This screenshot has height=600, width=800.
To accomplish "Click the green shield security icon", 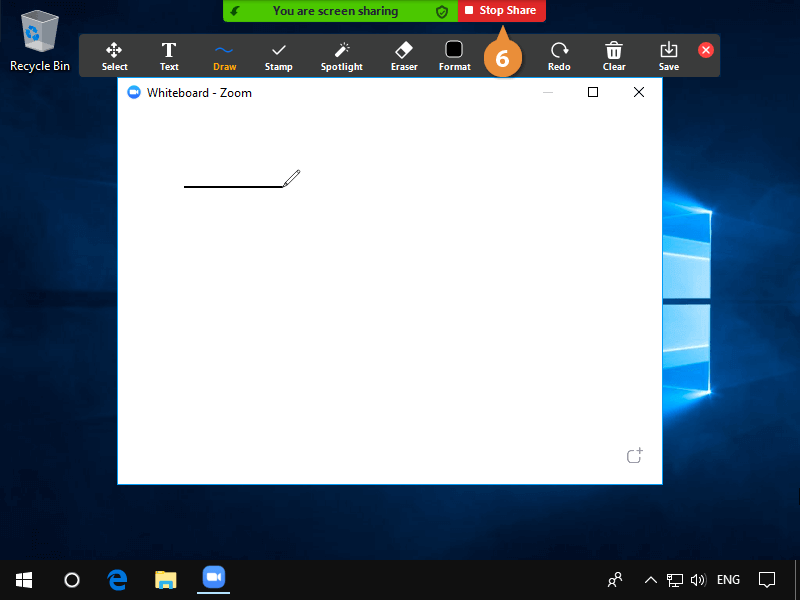I will tap(441, 11).
